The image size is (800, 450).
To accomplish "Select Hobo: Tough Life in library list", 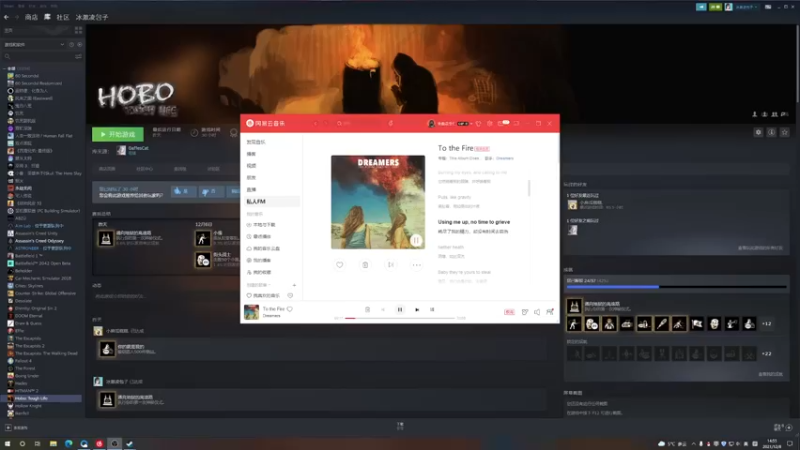I will coord(43,398).
